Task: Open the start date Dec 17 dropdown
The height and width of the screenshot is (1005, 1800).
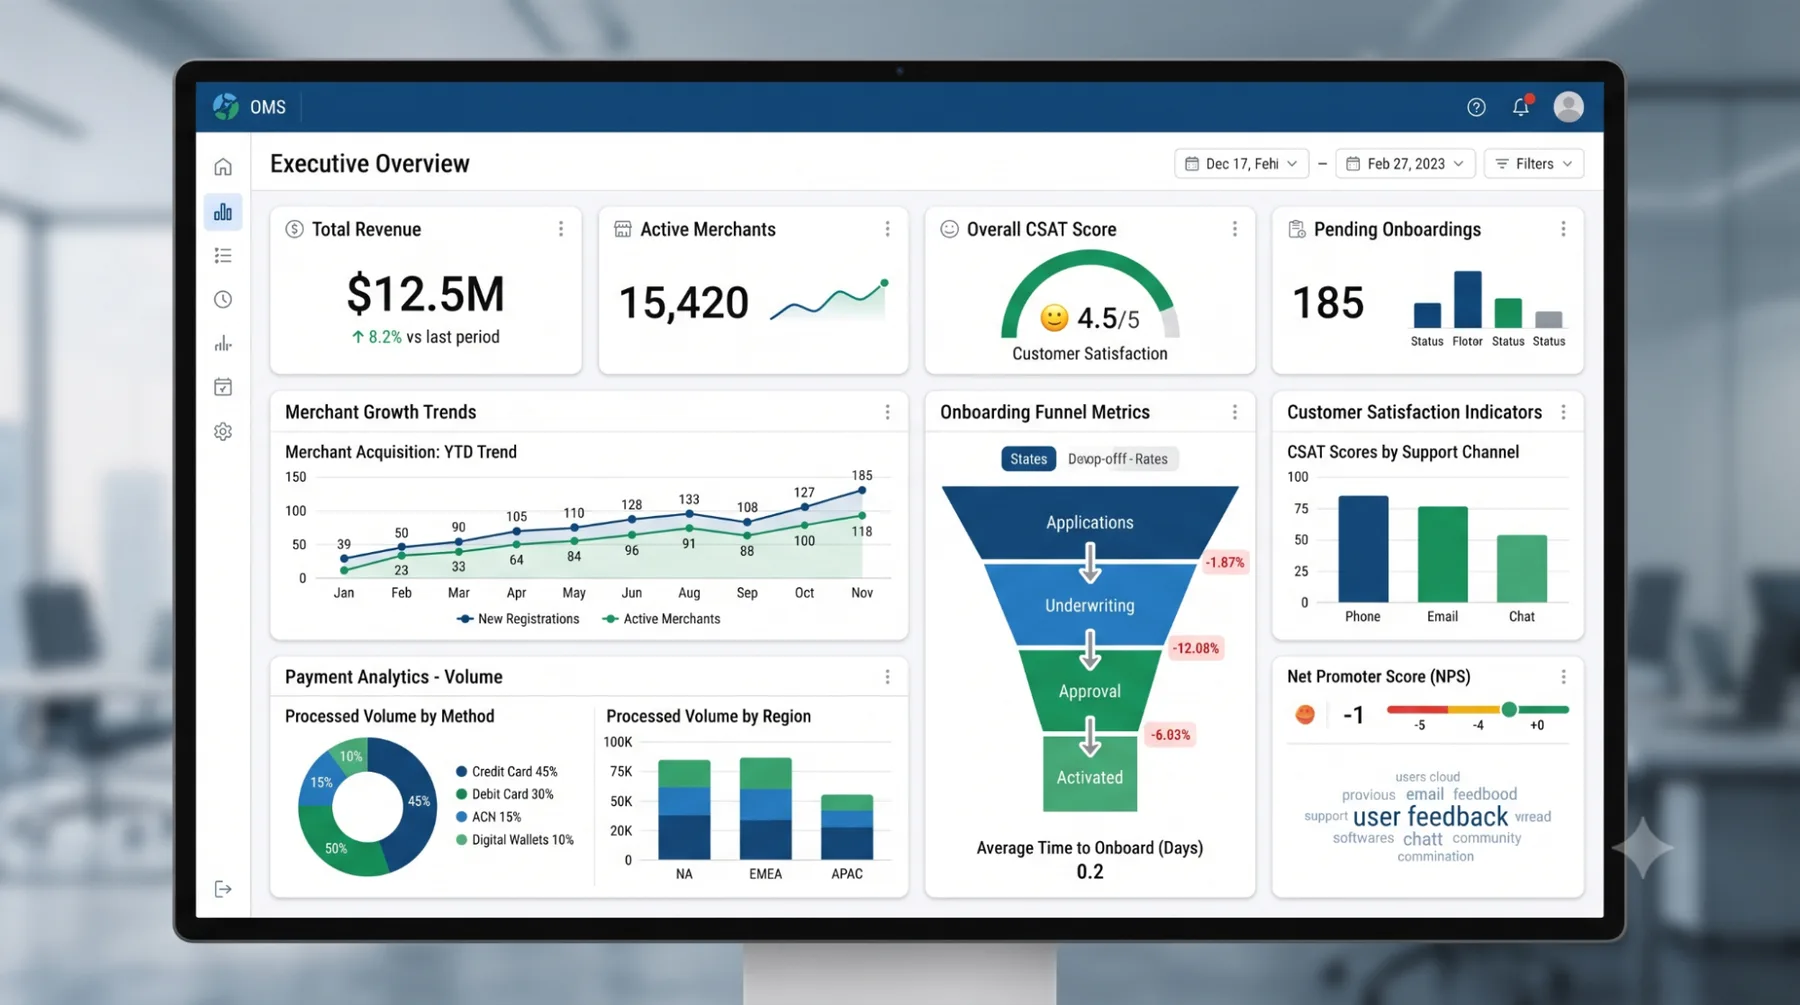Action: [1241, 164]
